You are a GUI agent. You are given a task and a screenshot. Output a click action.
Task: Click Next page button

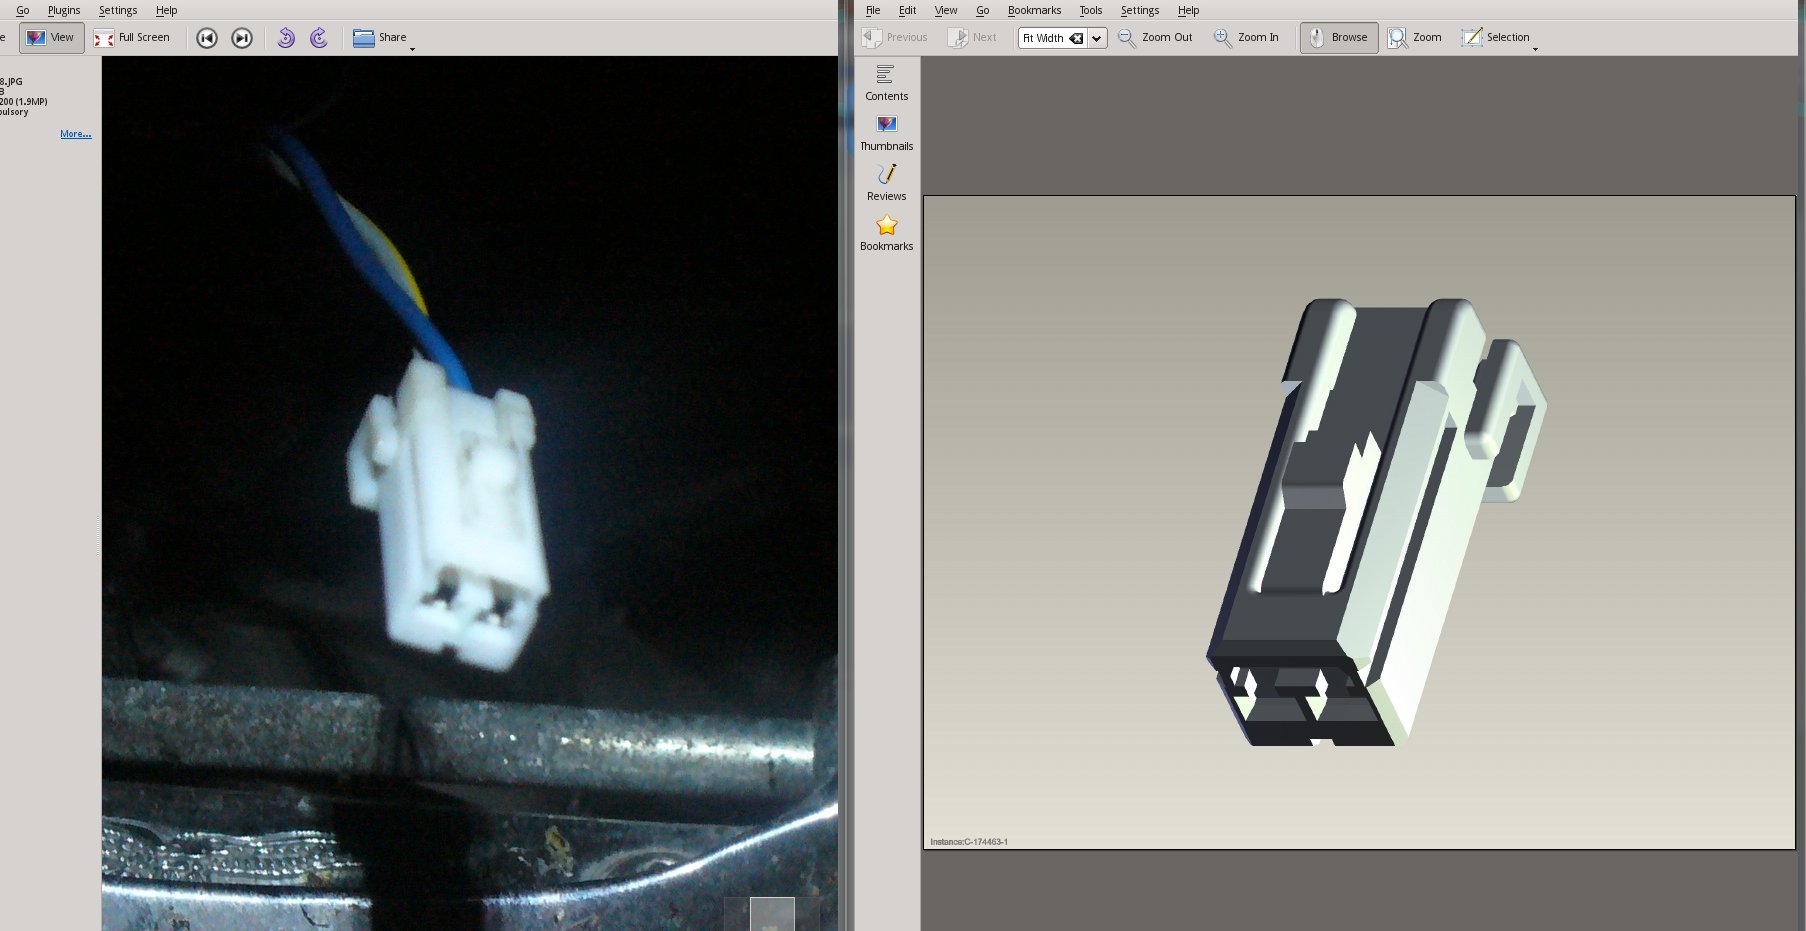[x=972, y=38]
